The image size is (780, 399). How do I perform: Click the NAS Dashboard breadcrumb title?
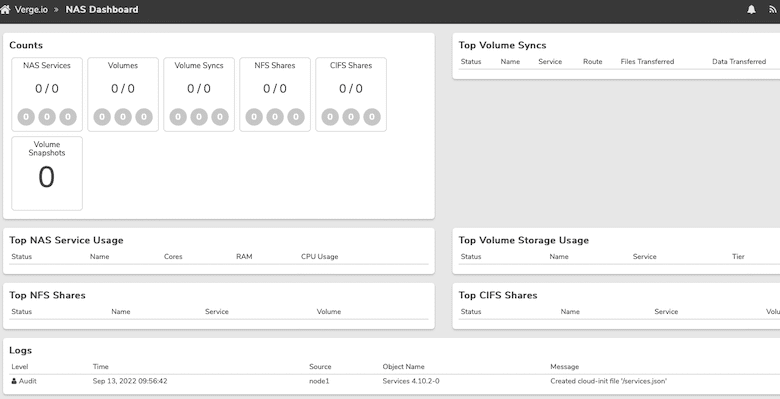102,9
